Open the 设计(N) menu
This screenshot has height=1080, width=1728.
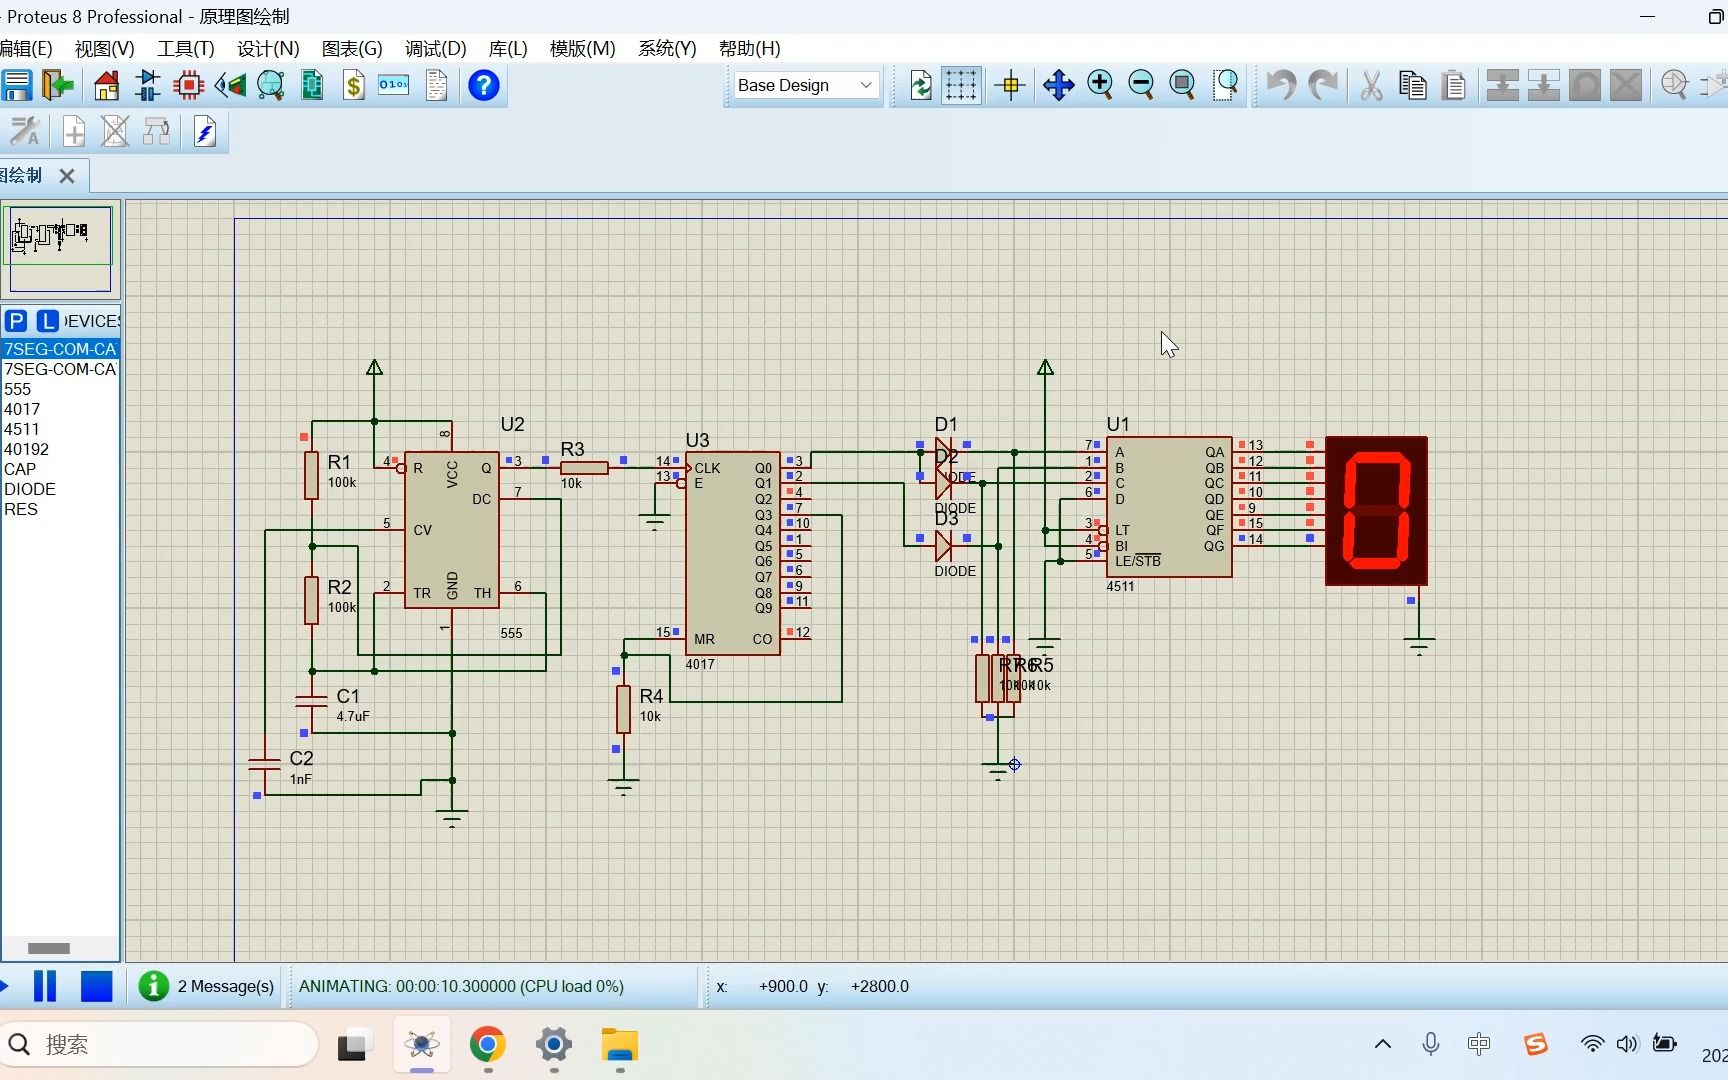click(267, 48)
